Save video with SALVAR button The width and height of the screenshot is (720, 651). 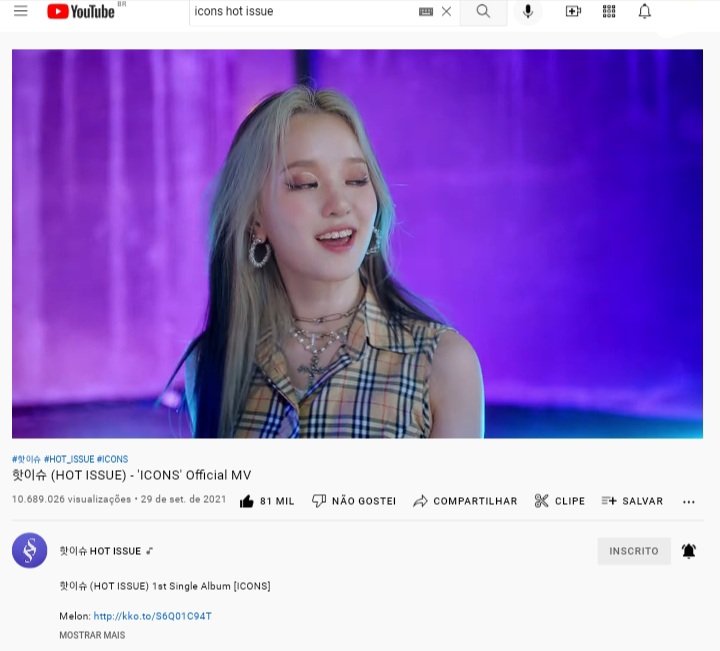coord(632,501)
